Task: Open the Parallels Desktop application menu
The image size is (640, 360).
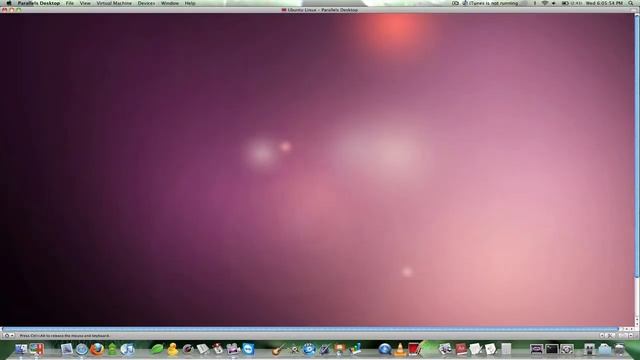Action: point(39,3)
